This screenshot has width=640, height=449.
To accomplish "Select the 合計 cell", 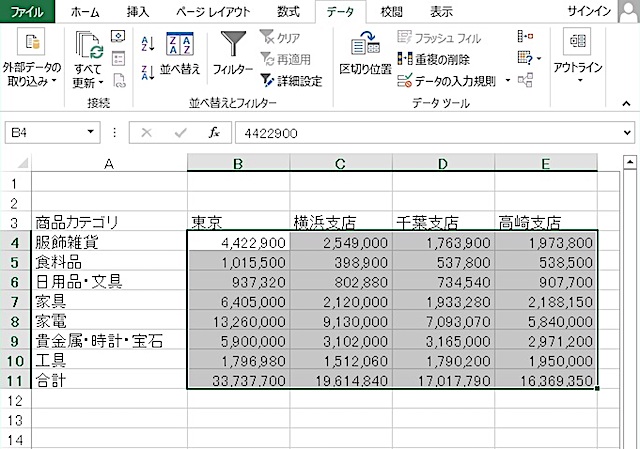I will click(x=109, y=381).
